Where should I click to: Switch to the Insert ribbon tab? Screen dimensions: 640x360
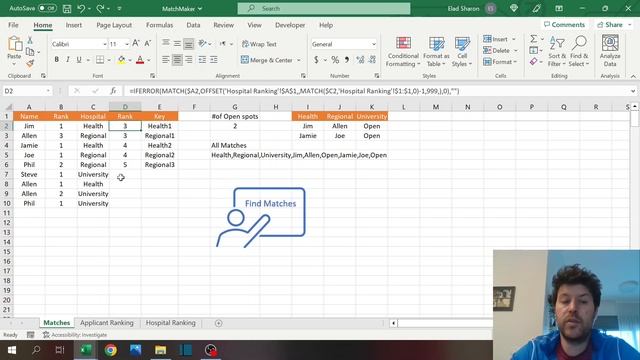pyautogui.click(x=73, y=25)
